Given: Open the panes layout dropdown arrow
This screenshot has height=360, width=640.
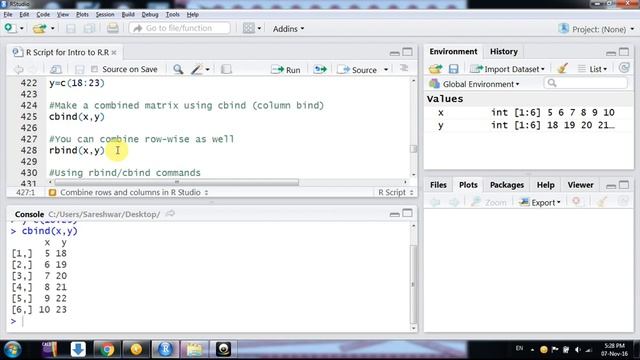Looking at the screenshot, I should pyautogui.click(x=259, y=29).
